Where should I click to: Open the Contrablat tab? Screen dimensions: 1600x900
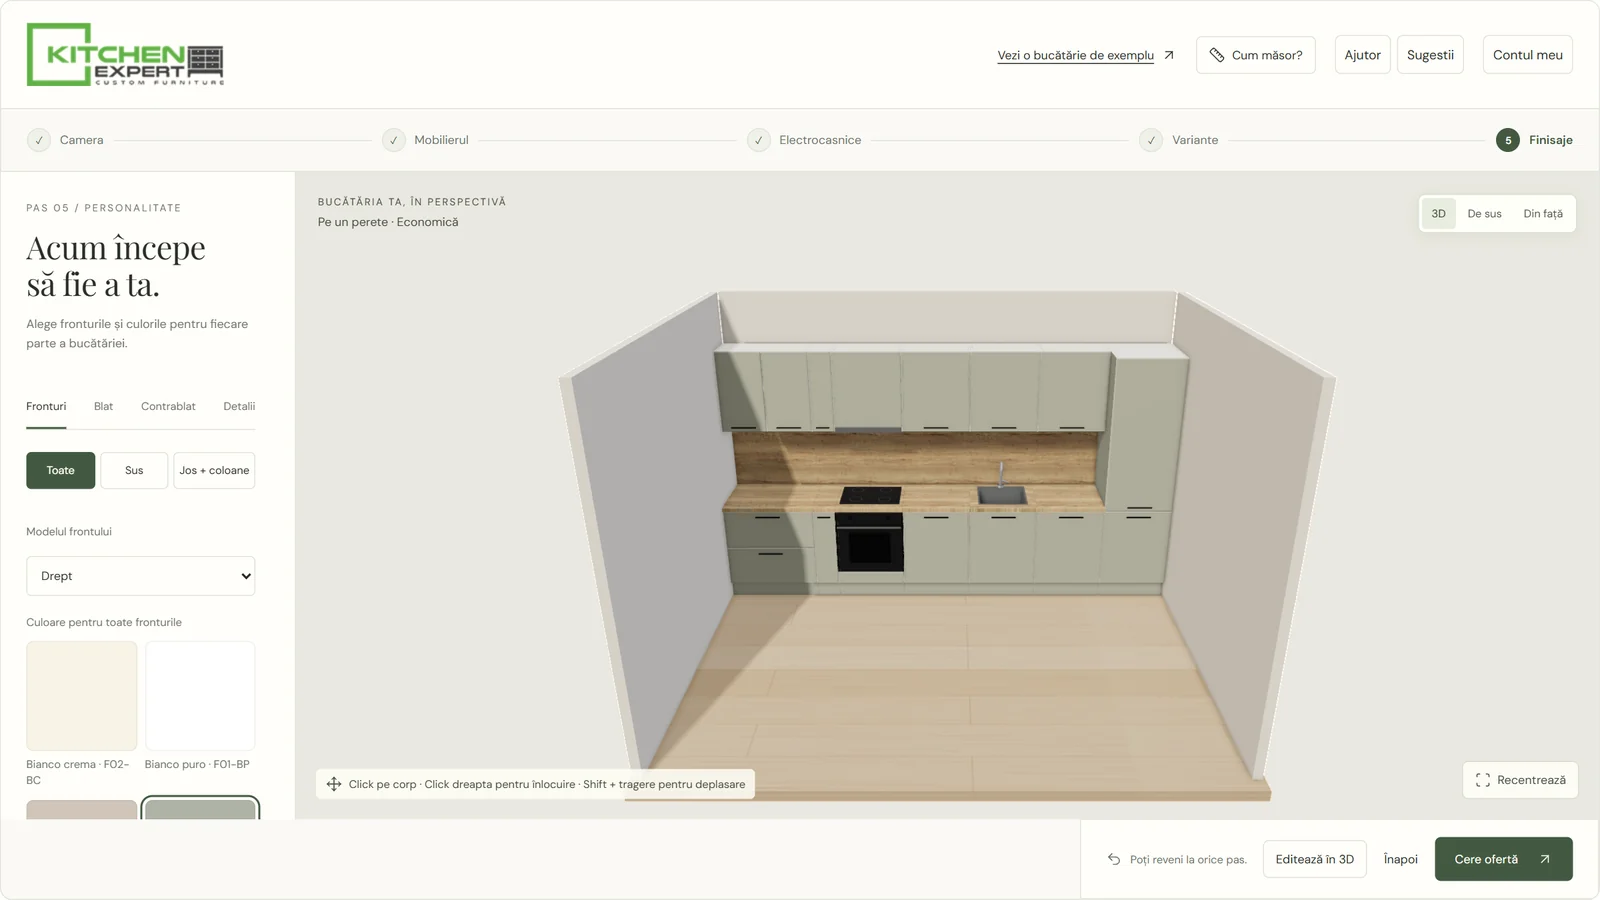[x=168, y=406]
